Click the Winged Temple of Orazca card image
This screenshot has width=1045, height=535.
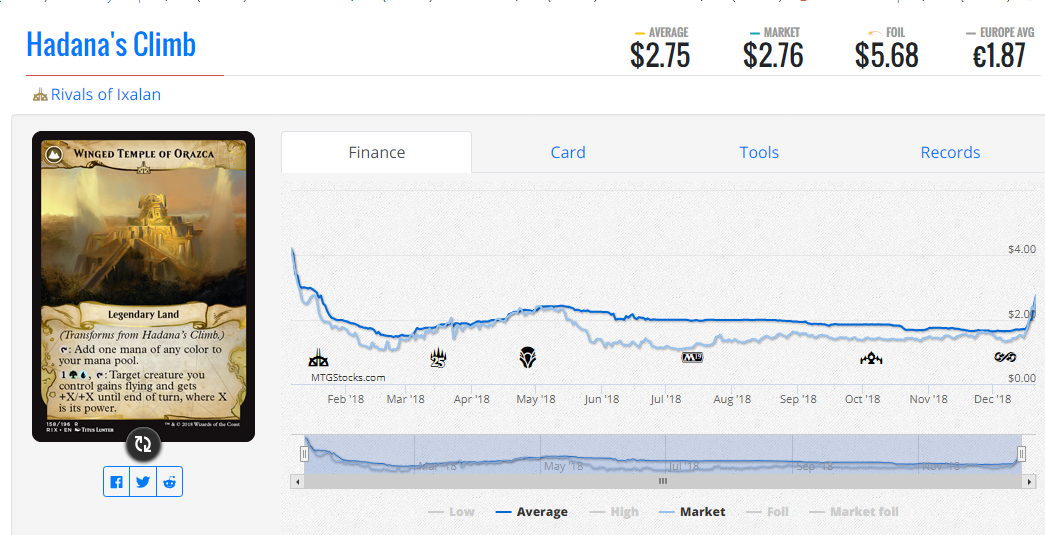click(x=143, y=286)
